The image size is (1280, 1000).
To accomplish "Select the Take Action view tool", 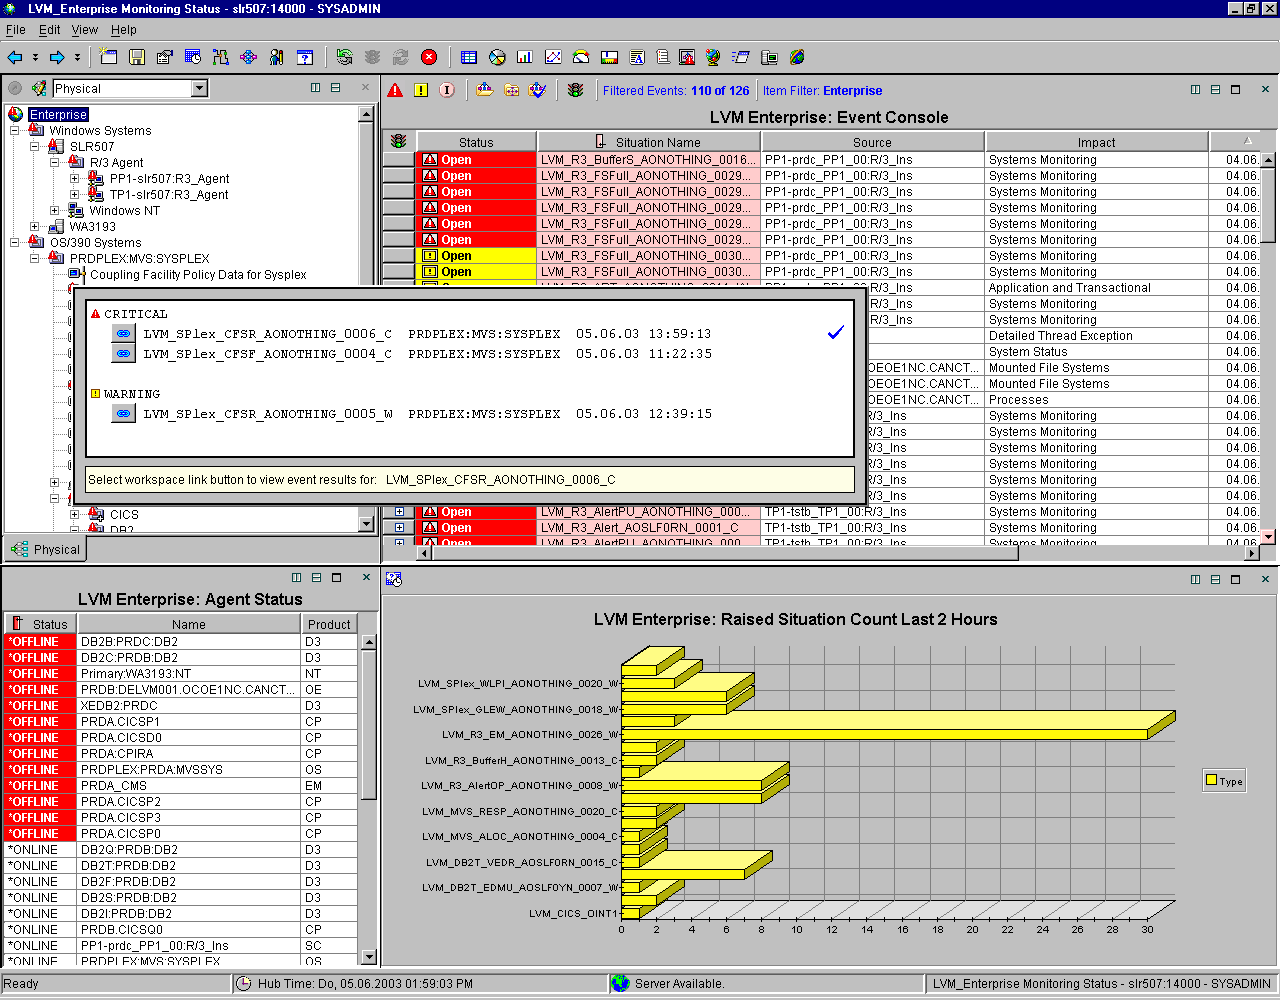I will pos(741,57).
